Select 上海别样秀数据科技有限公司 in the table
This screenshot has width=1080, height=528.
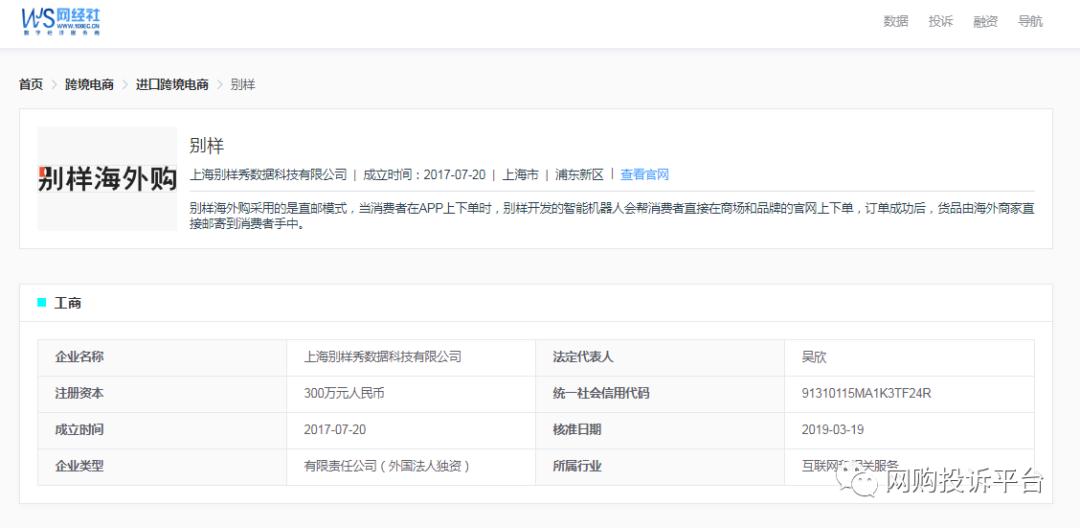[x=382, y=357]
